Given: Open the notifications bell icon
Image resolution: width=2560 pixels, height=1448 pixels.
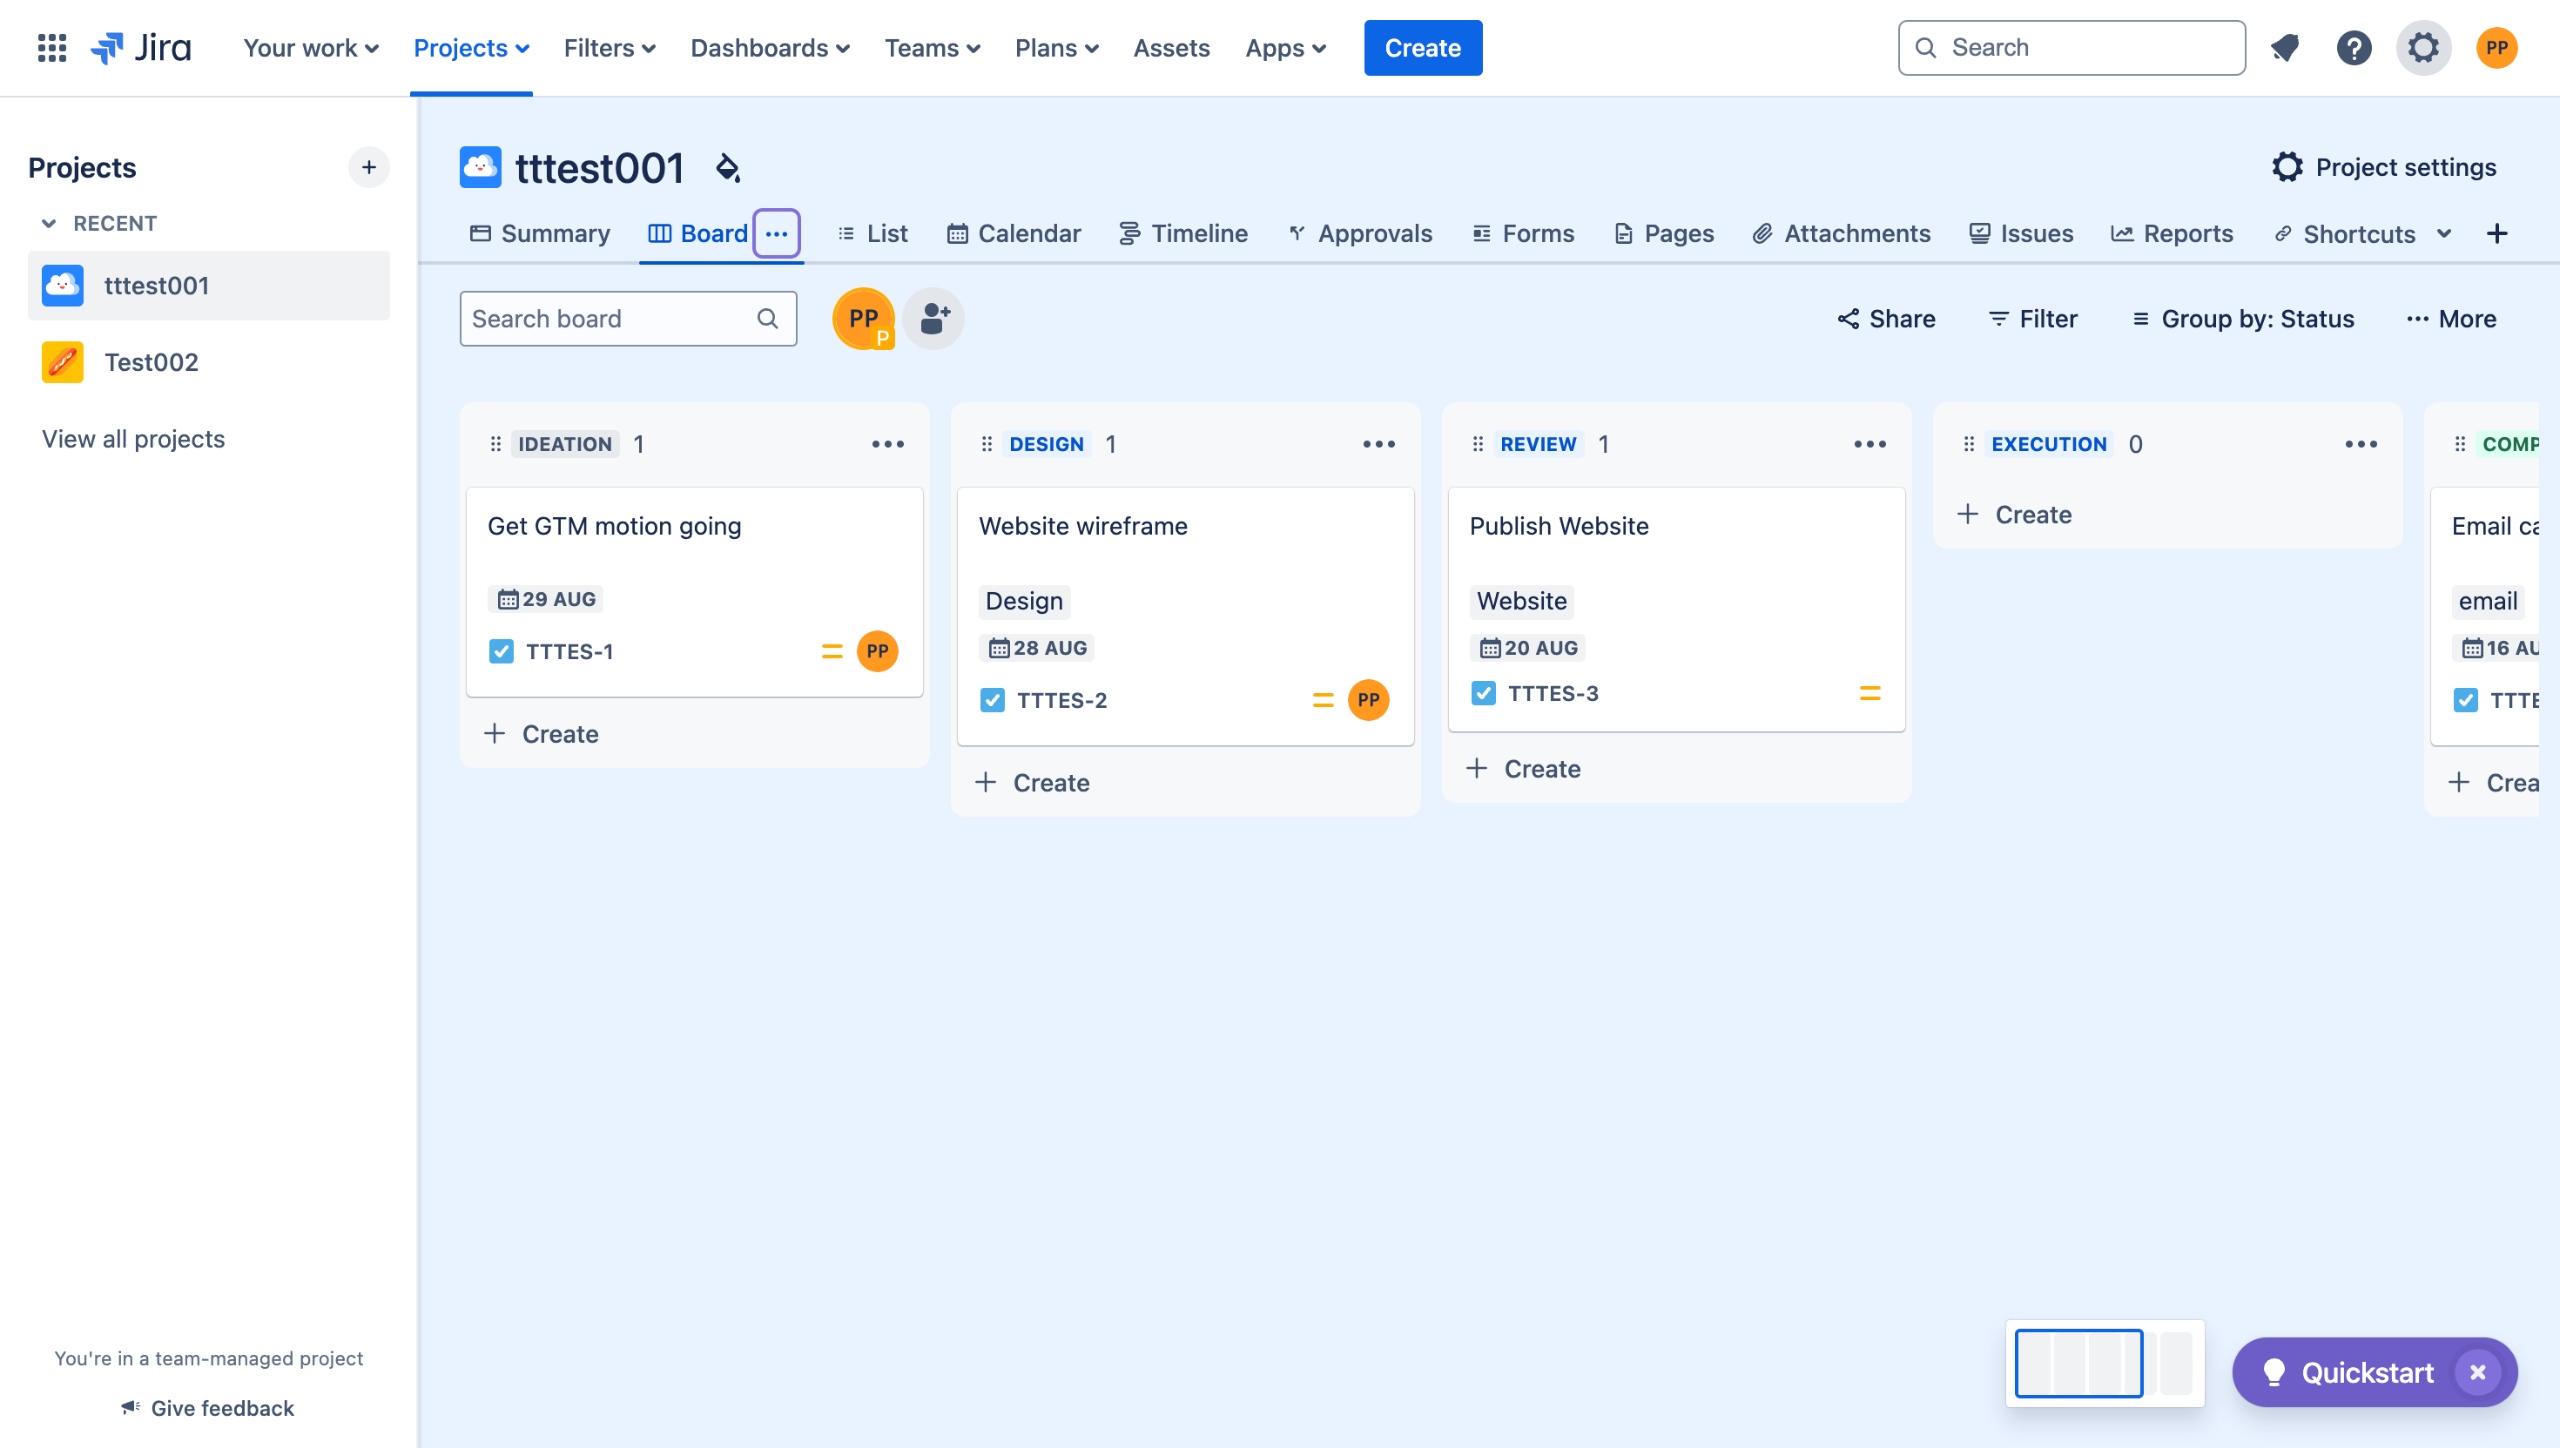Looking at the screenshot, I should pos(2284,47).
